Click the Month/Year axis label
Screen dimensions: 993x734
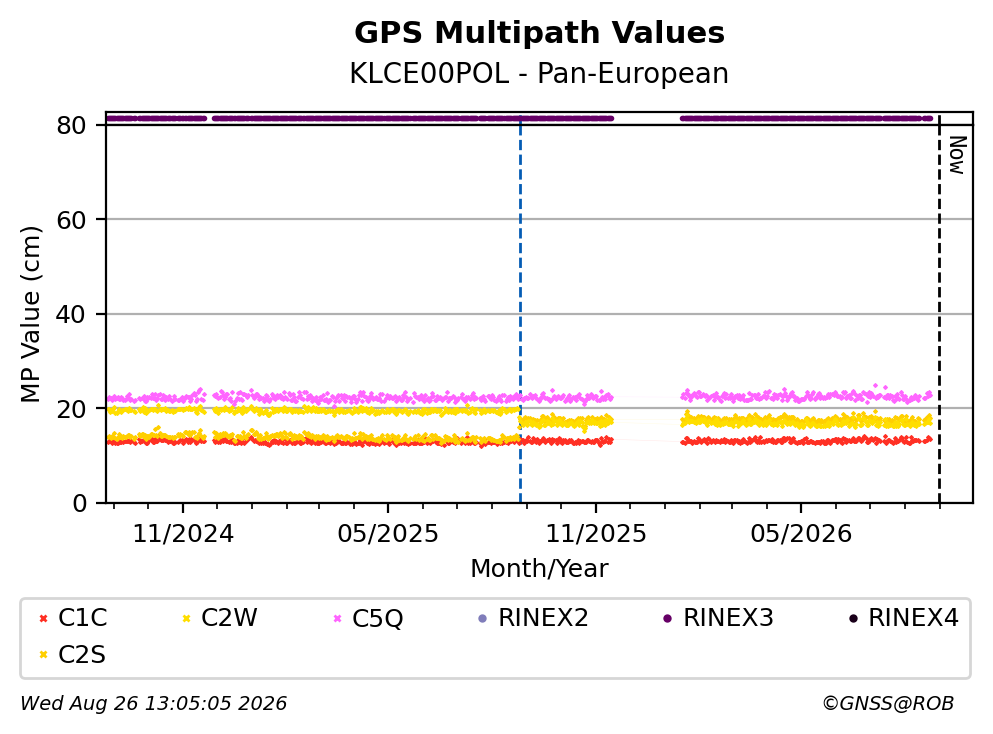click(539, 569)
